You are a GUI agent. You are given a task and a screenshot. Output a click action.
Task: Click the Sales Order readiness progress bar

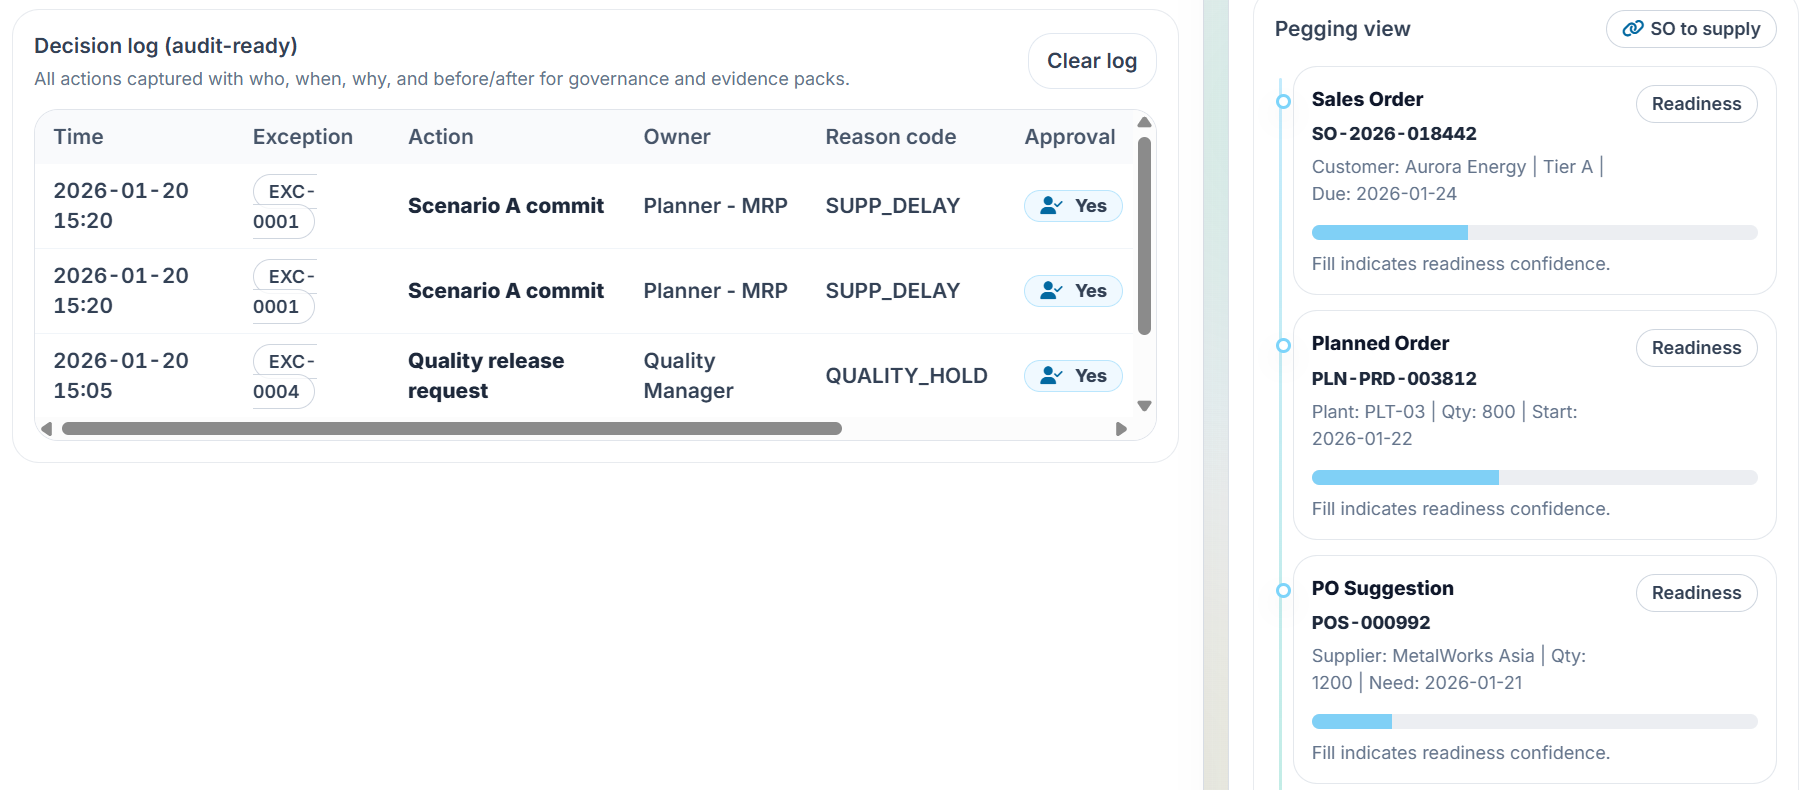pos(1534,233)
